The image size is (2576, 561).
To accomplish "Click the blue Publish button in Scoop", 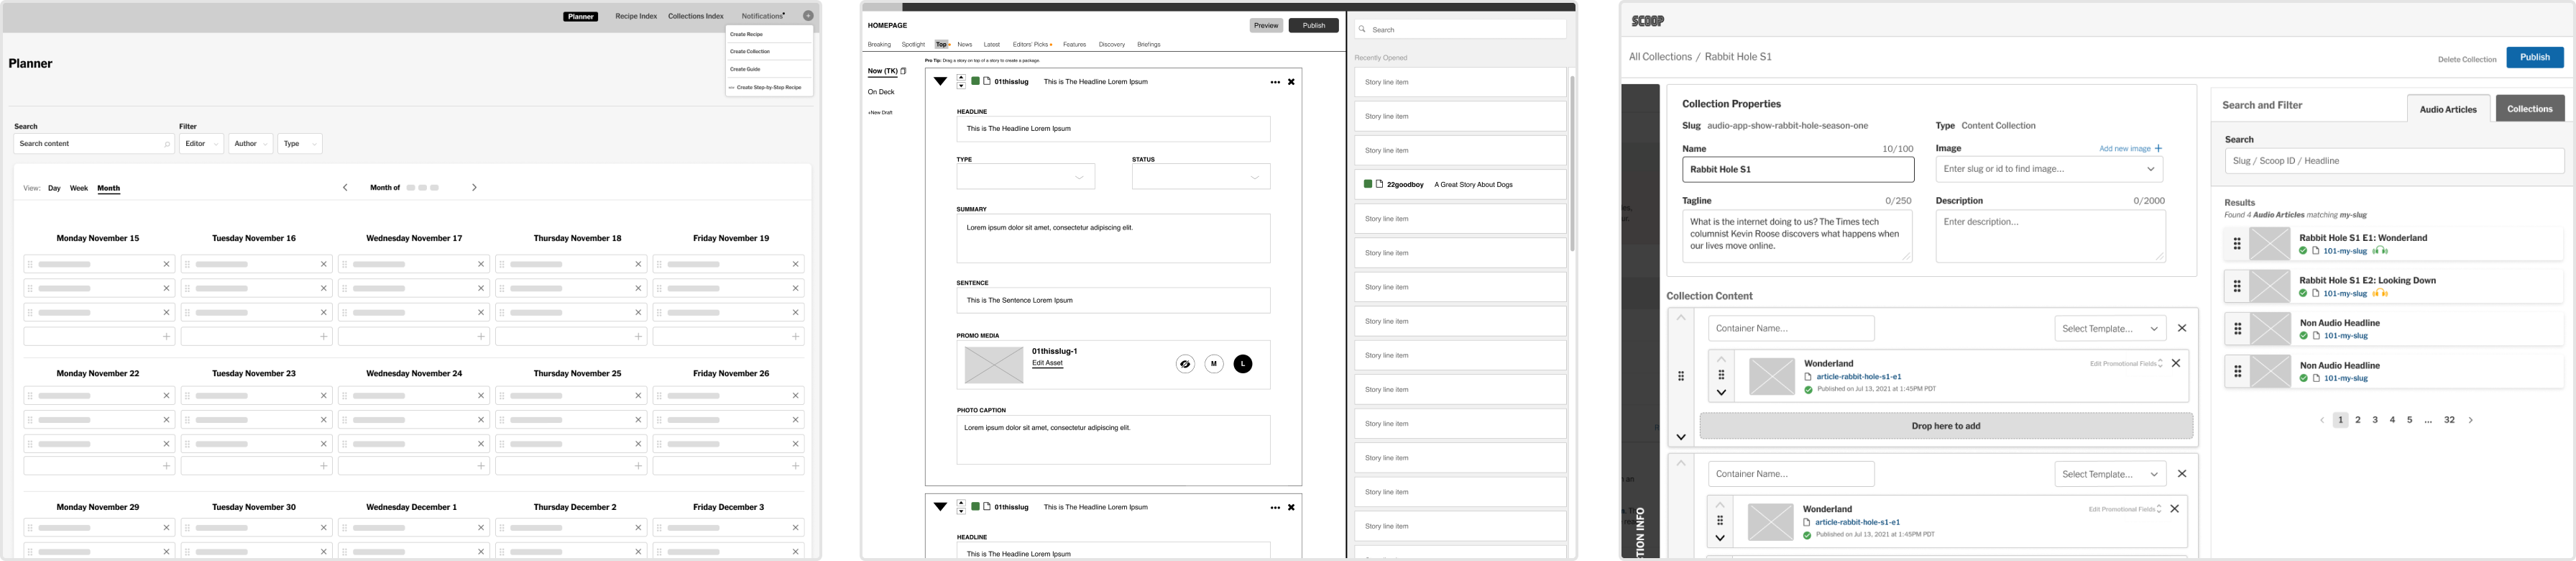I will tap(2534, 58).
